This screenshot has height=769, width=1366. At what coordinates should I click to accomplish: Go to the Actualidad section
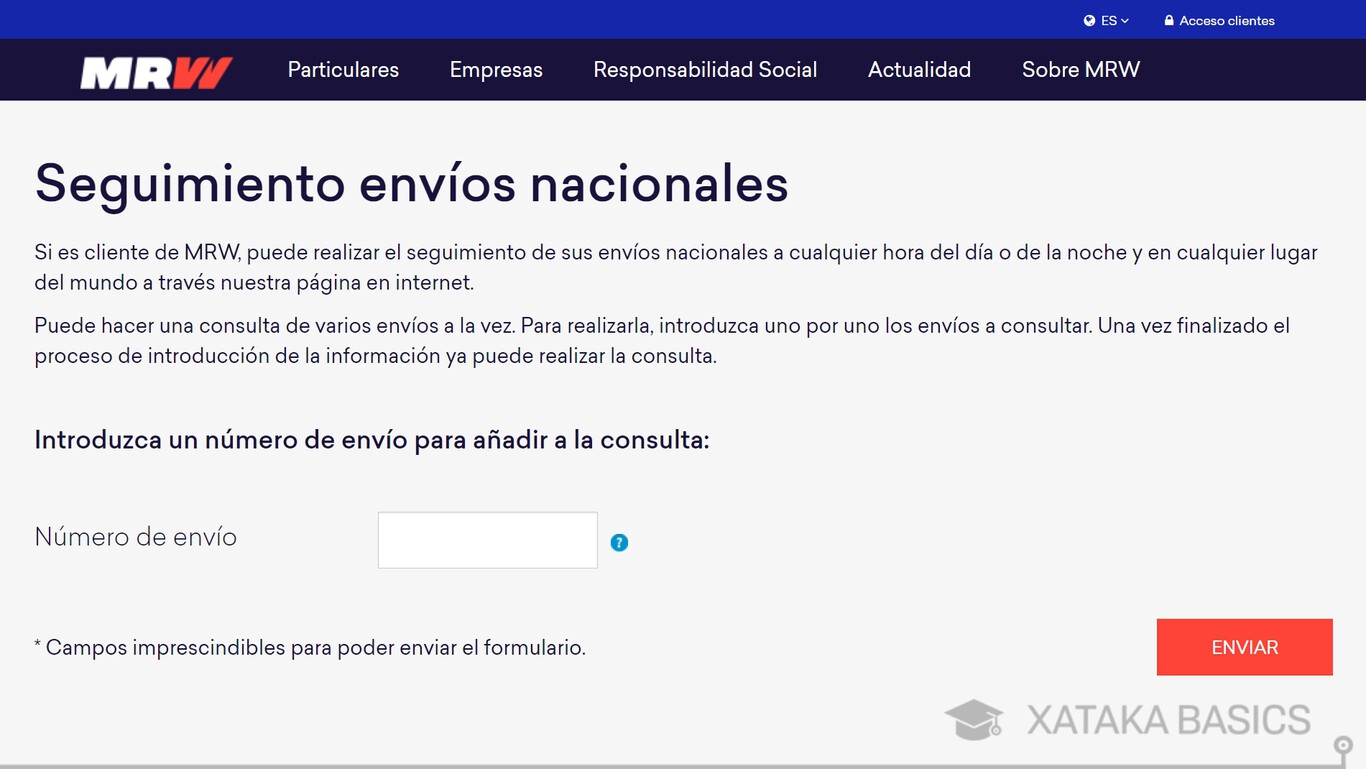pos(919,70)
